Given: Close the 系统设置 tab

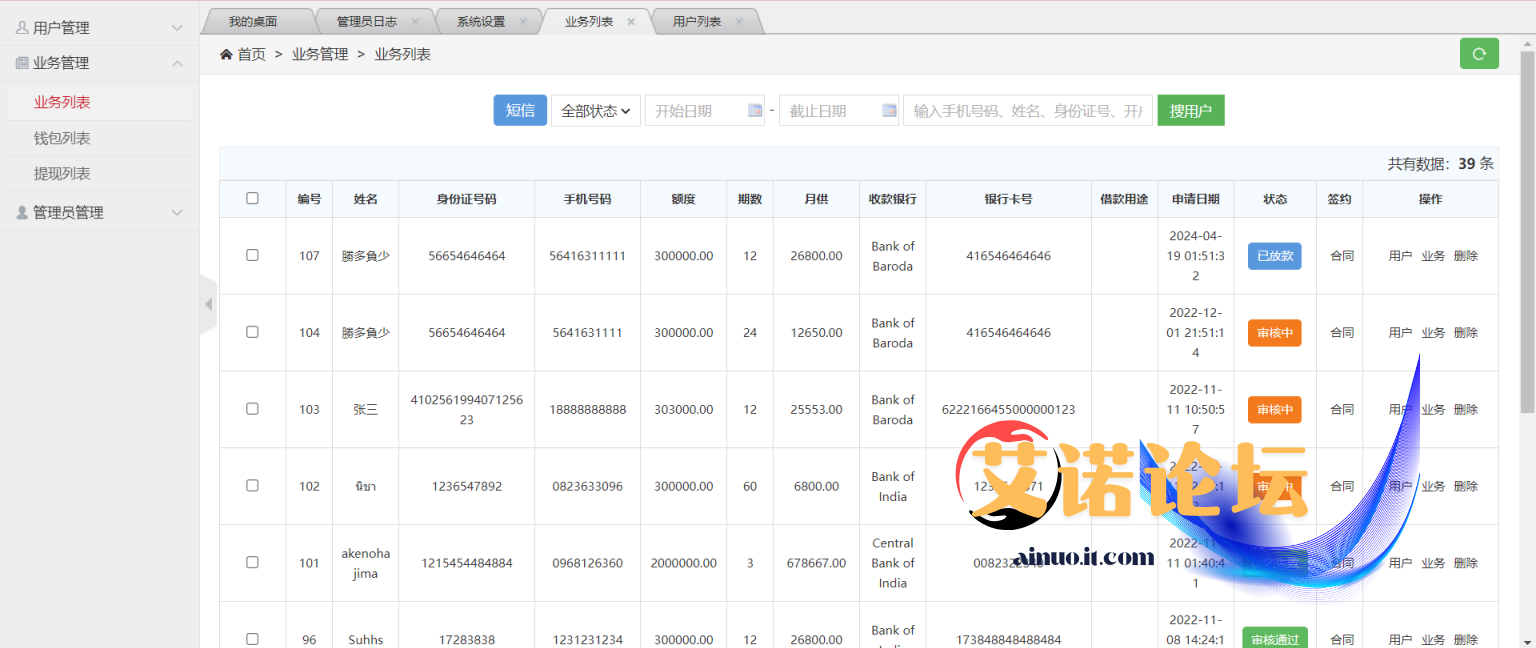Looking at the screenshot, I should pyautogui.click(x=523, y=21).
